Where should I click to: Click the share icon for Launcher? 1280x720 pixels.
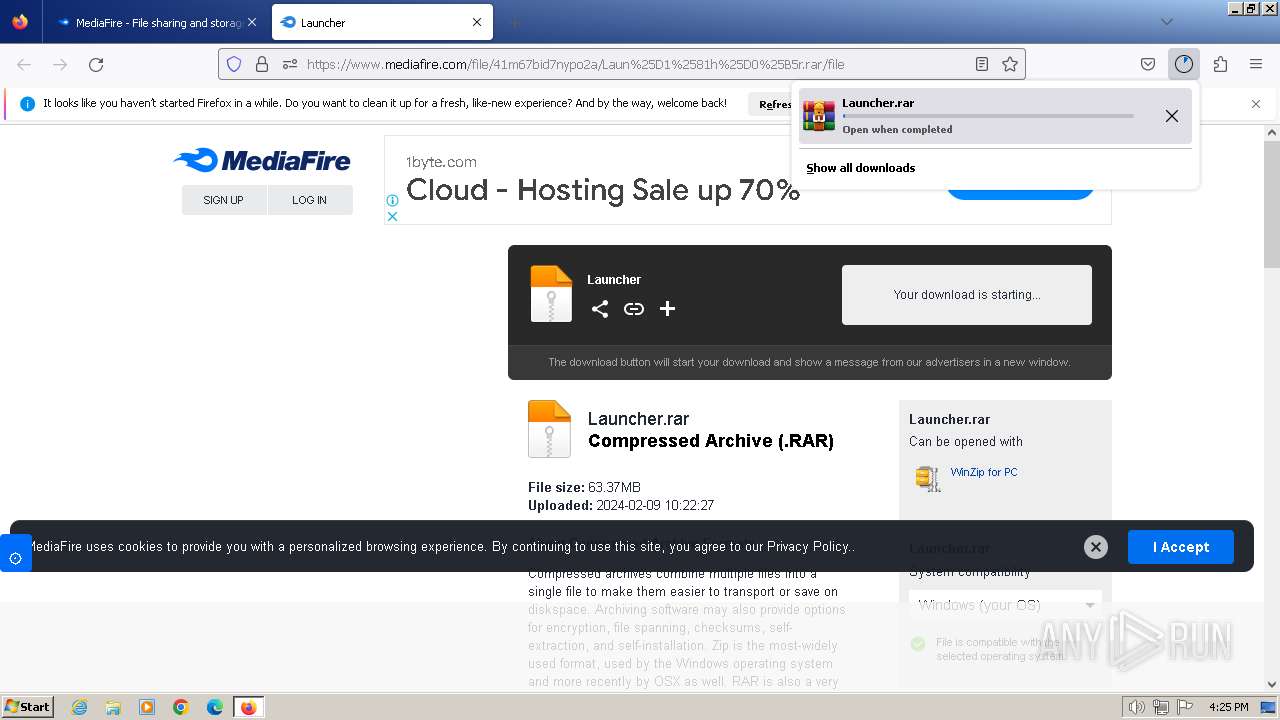[x=600, y=309]
